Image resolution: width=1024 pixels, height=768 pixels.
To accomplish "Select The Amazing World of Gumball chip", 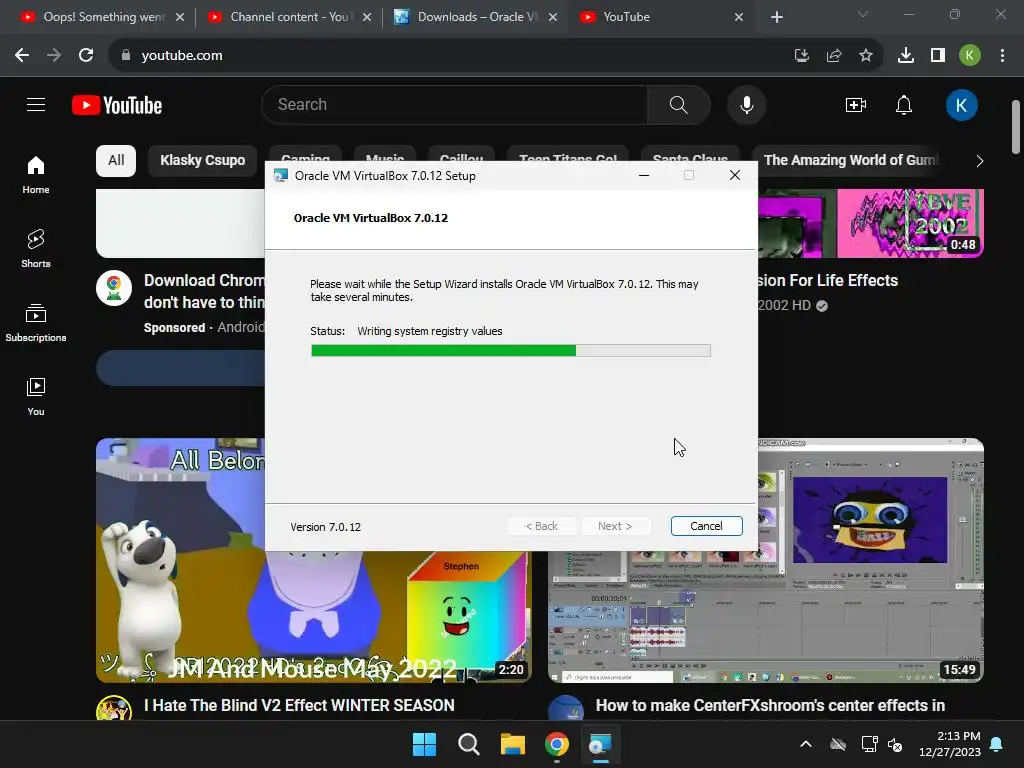I will (851, 161).
